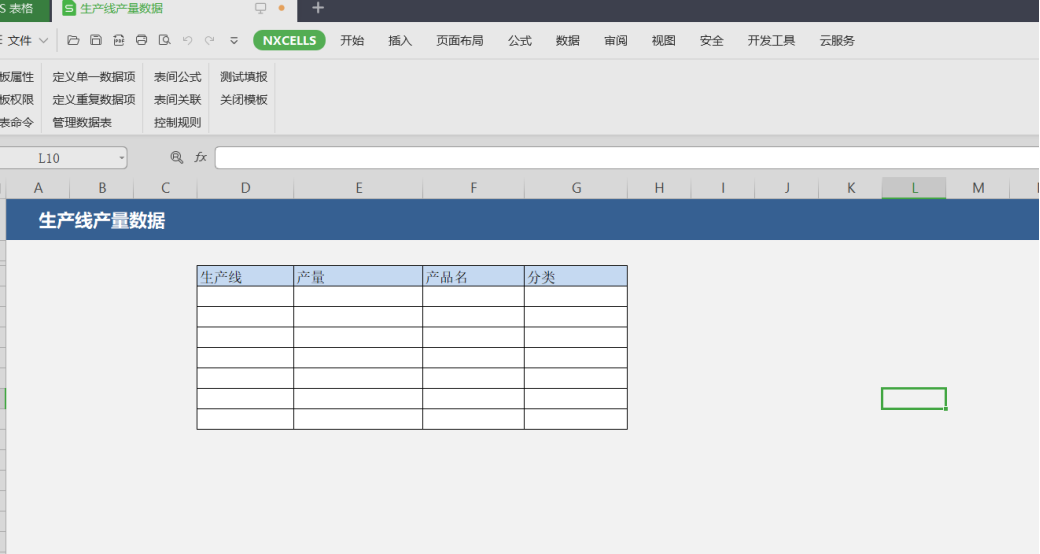Click the fx insert function icon

[200, 157]
